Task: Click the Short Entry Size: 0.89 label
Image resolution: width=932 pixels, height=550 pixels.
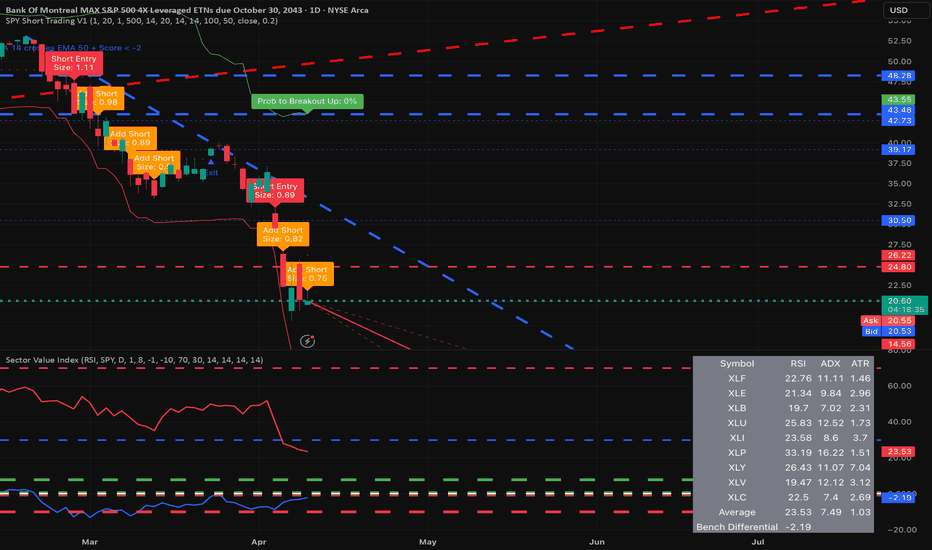Action: [275, 190]
